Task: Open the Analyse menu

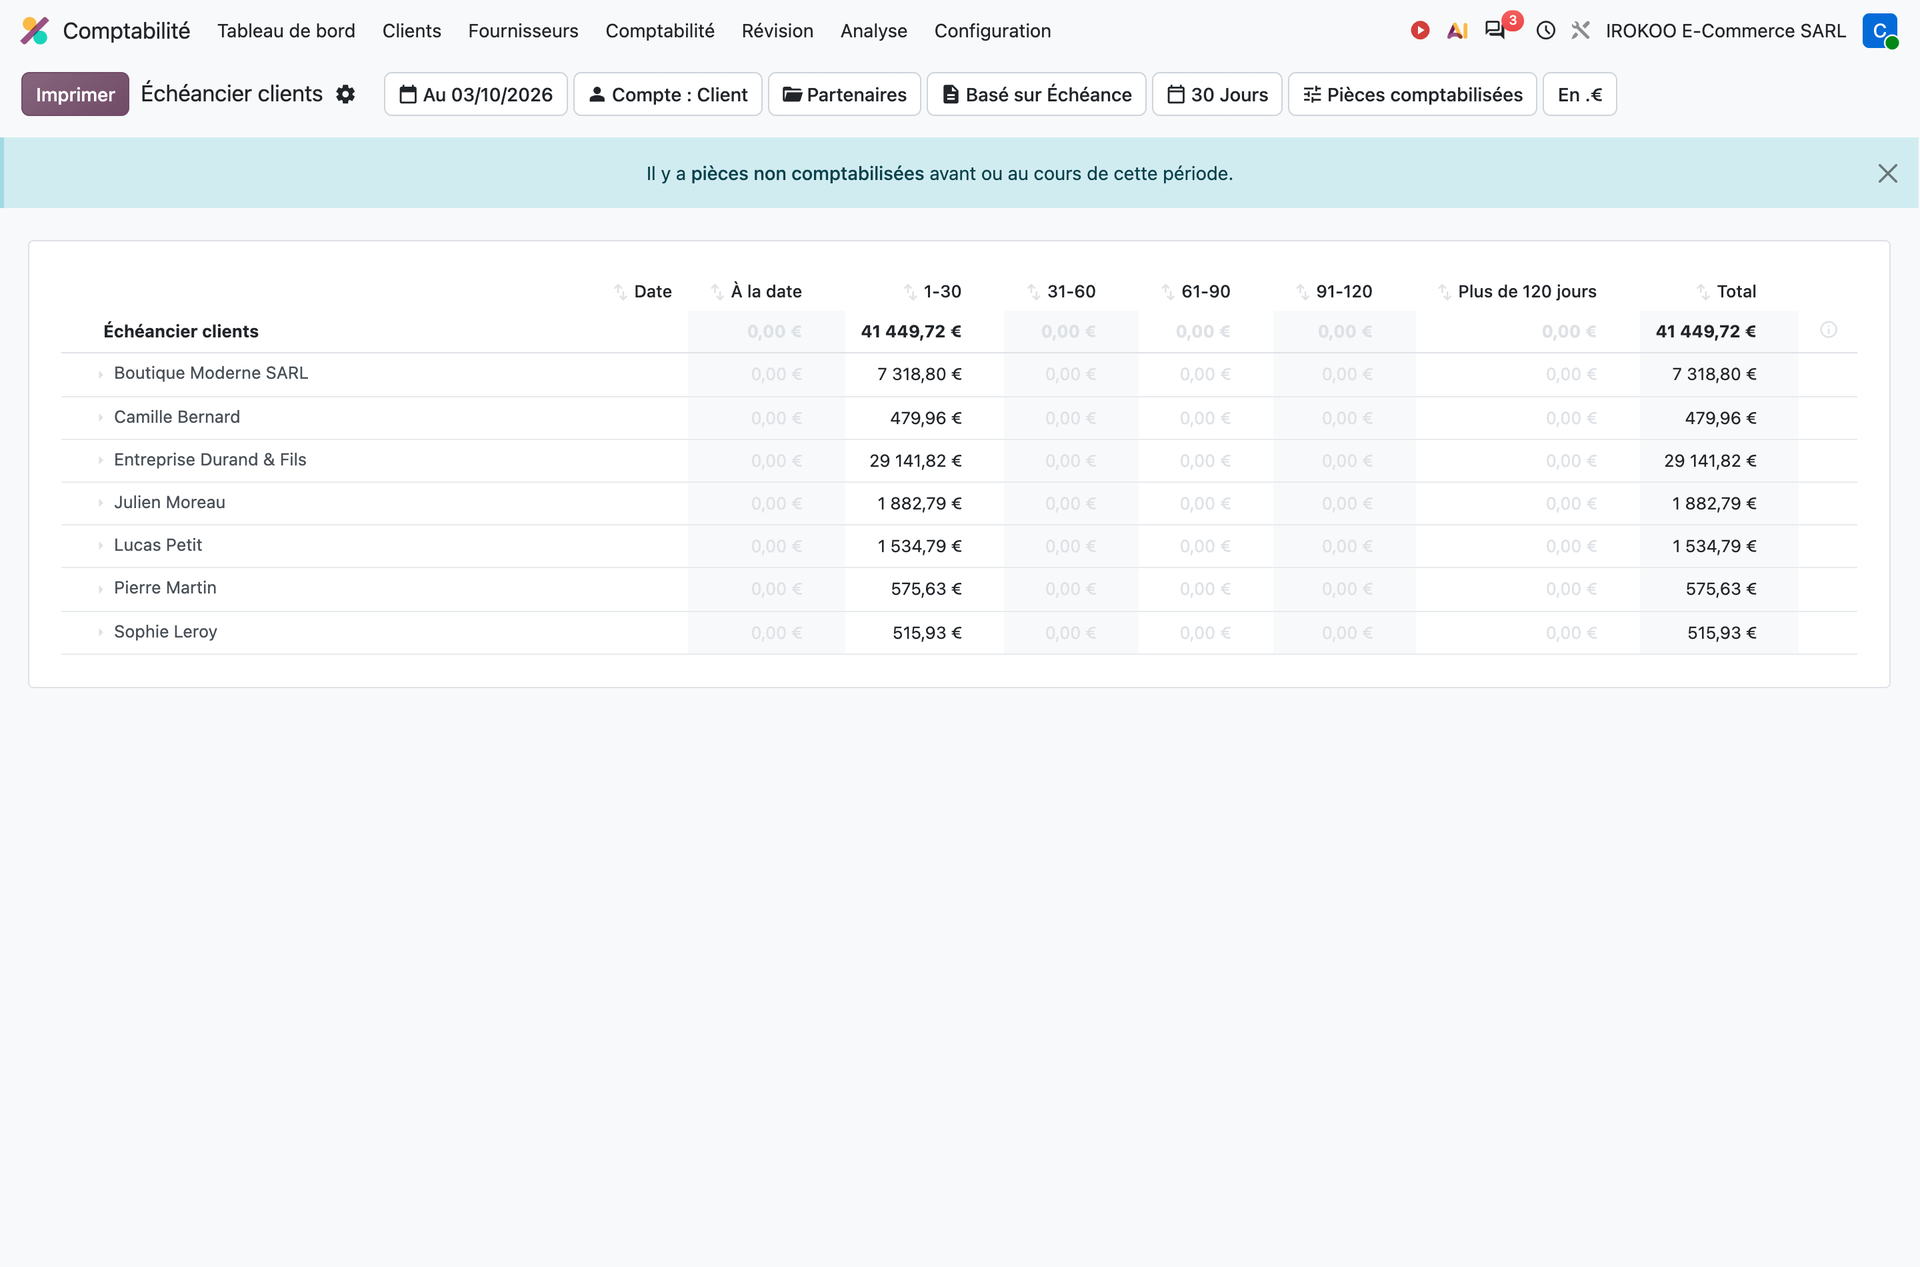Action: click(873, 31)
